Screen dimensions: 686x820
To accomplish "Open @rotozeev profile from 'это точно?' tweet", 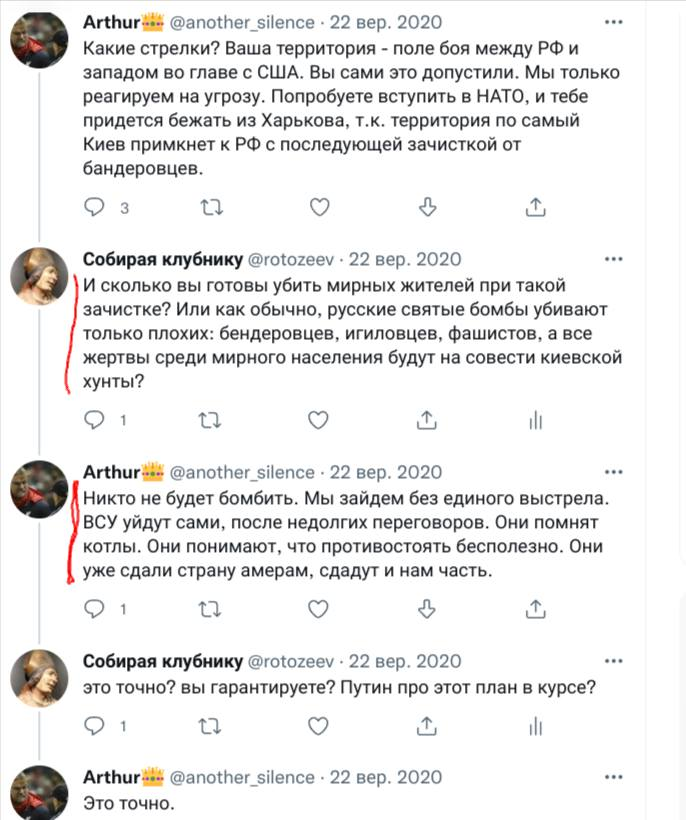I will [x=290, y=661].
